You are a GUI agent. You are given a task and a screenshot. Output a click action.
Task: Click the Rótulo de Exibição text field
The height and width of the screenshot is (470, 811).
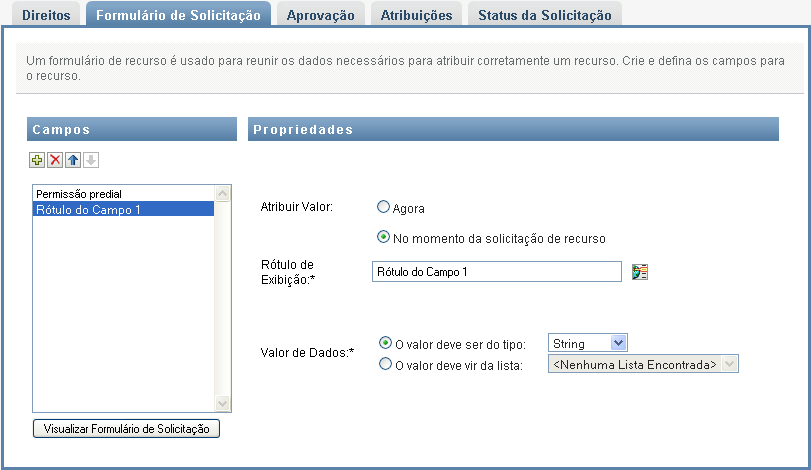point(496,272)
